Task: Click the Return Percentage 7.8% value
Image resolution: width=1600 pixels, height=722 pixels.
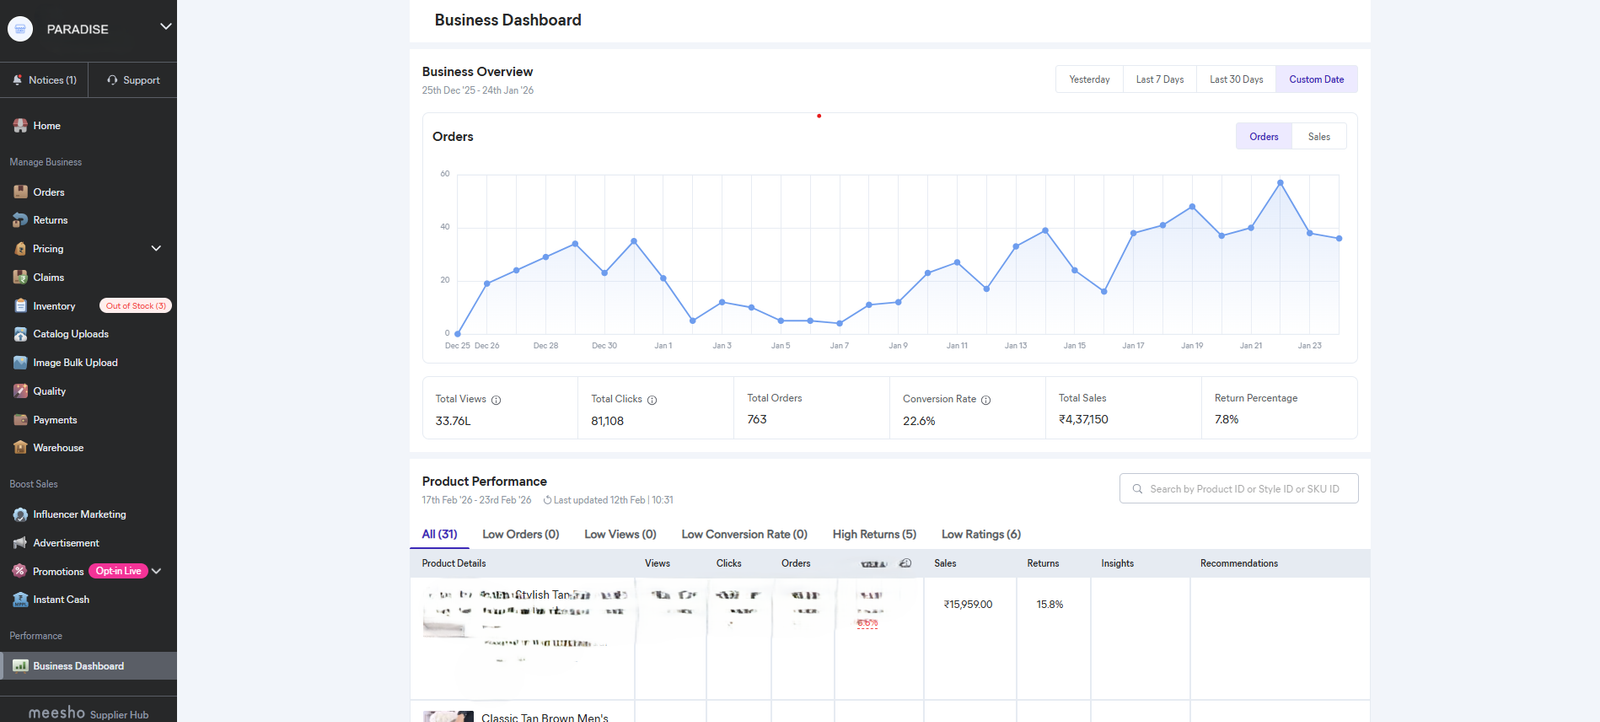Action: [x=1226, y=420]
